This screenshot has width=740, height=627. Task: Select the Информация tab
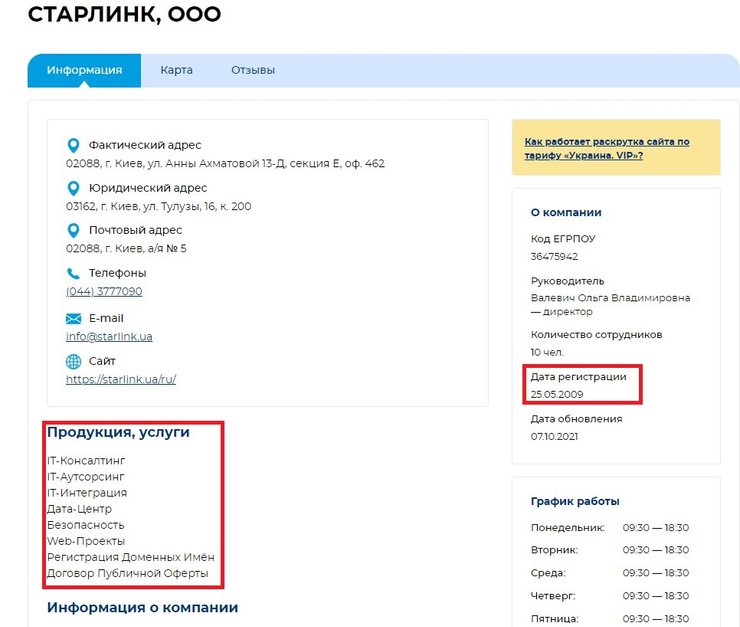click(84, 71)
